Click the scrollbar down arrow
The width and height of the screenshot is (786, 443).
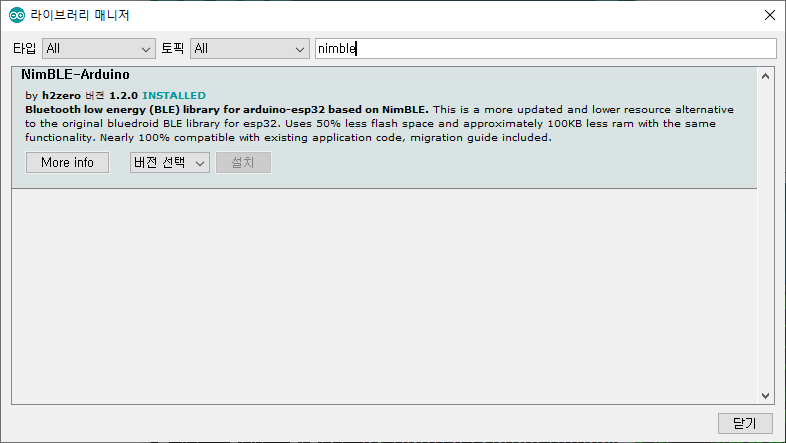click(x=765, y=395)
